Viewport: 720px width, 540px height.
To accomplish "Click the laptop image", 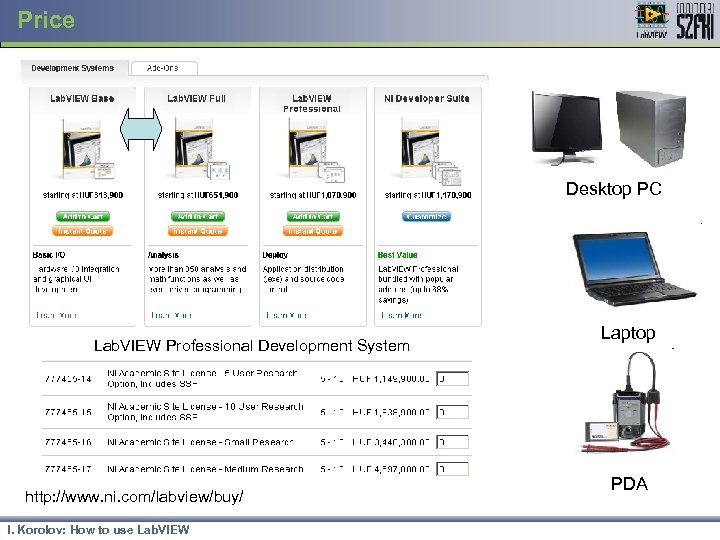I will pos(634,270).
